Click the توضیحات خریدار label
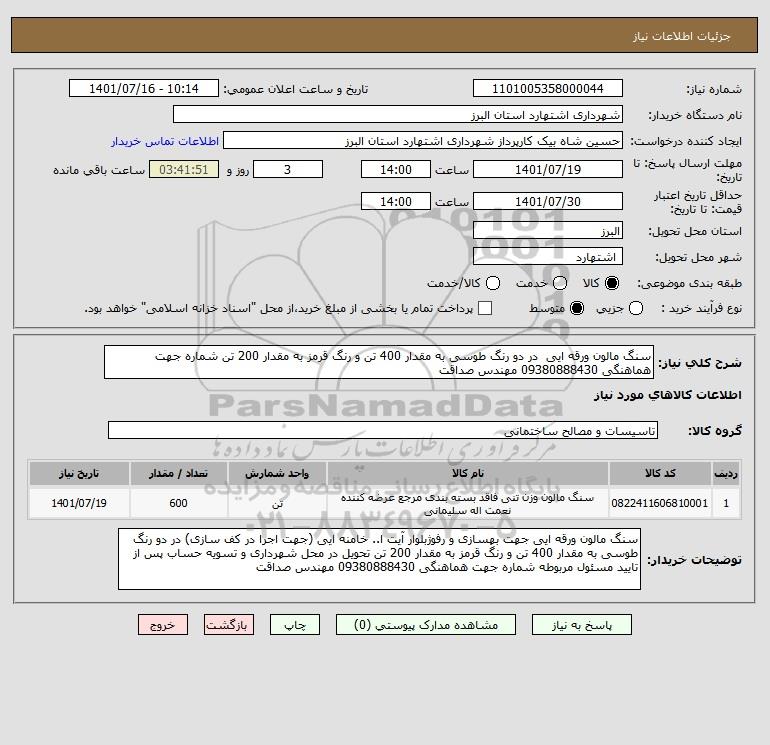This screenshot has width=770, height=745. (694, 560)
